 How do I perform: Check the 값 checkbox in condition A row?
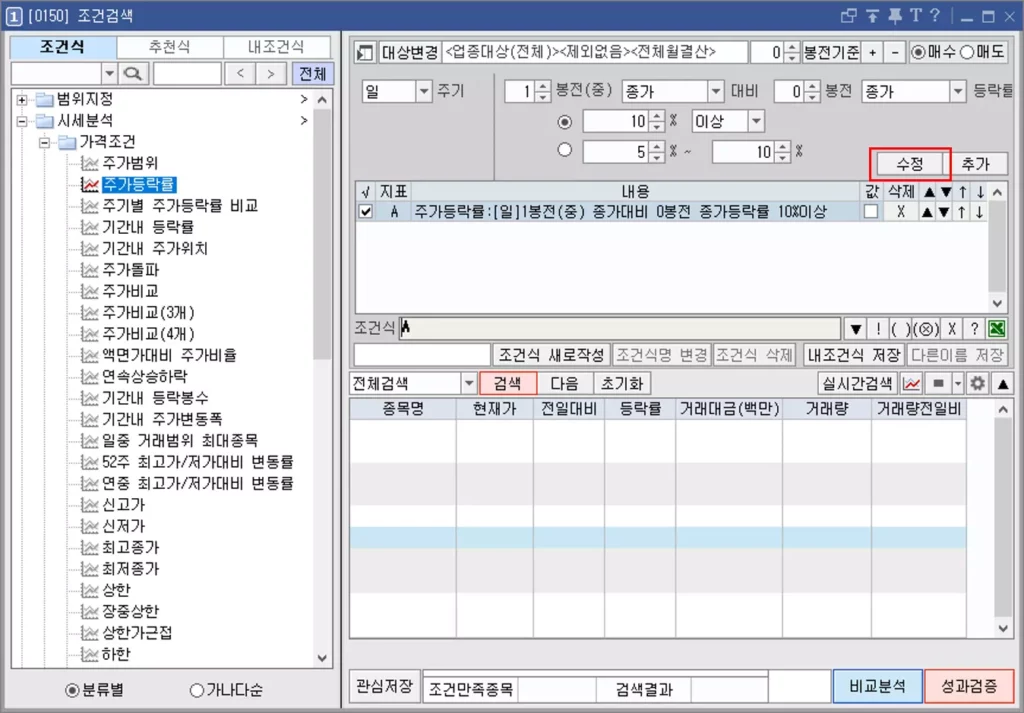(871, 212)
